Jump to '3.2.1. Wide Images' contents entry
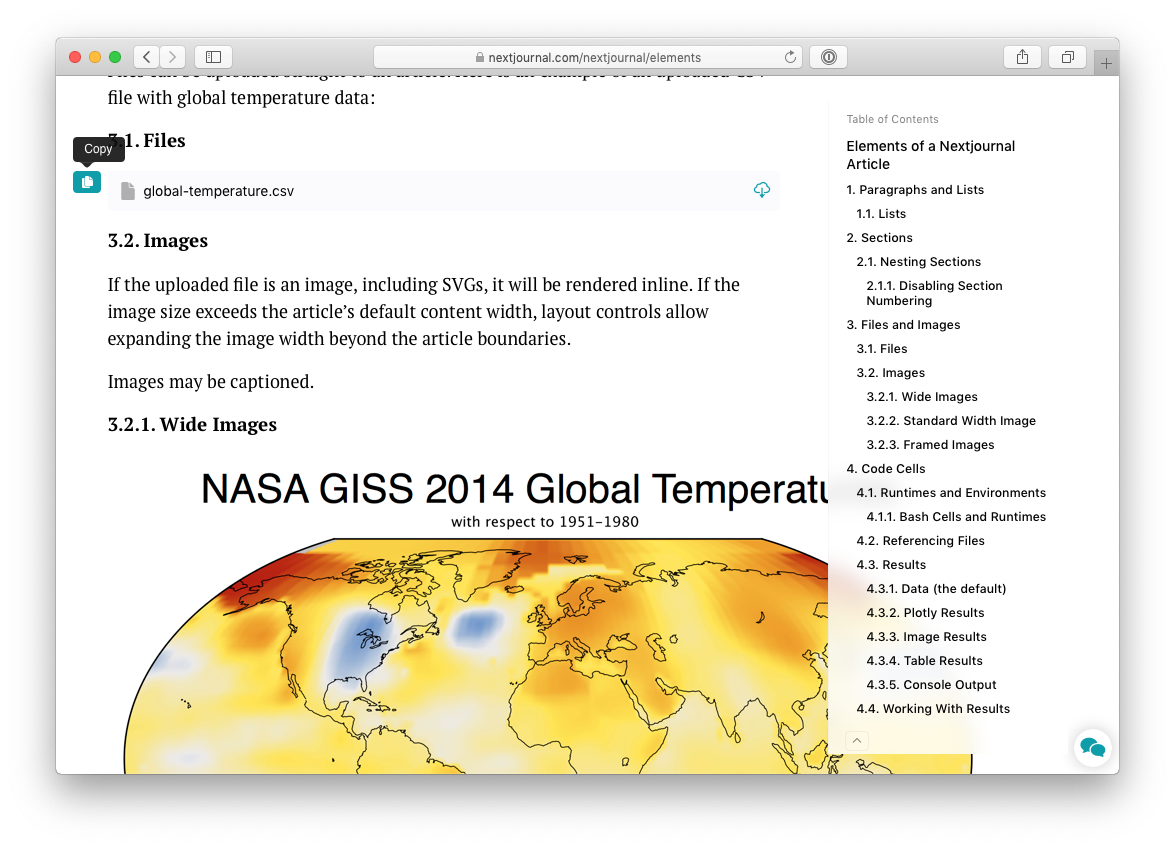 pos(922,396)
